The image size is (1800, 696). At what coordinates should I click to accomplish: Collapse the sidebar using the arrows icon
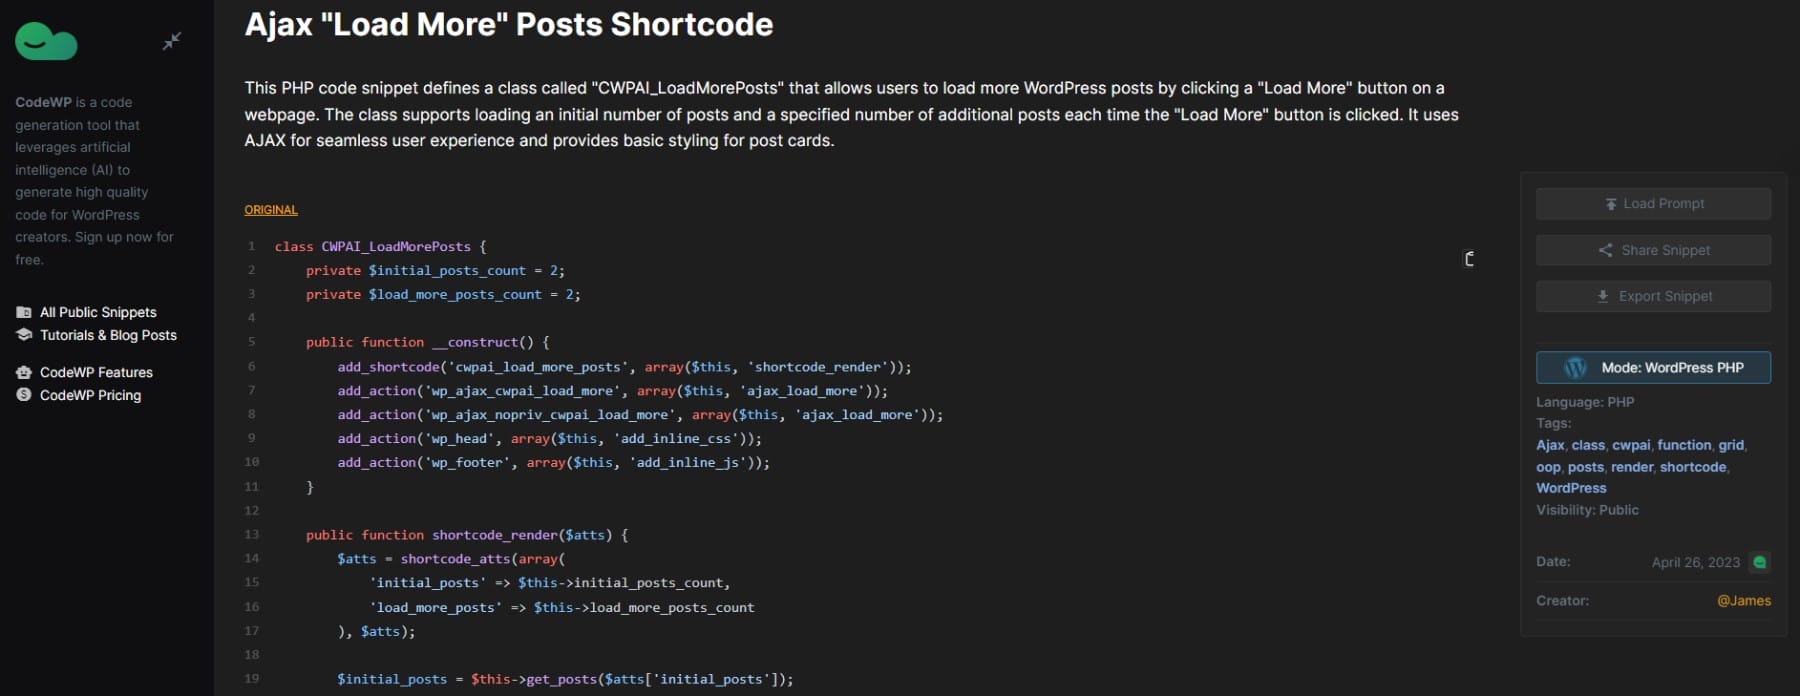click(172, 41)
